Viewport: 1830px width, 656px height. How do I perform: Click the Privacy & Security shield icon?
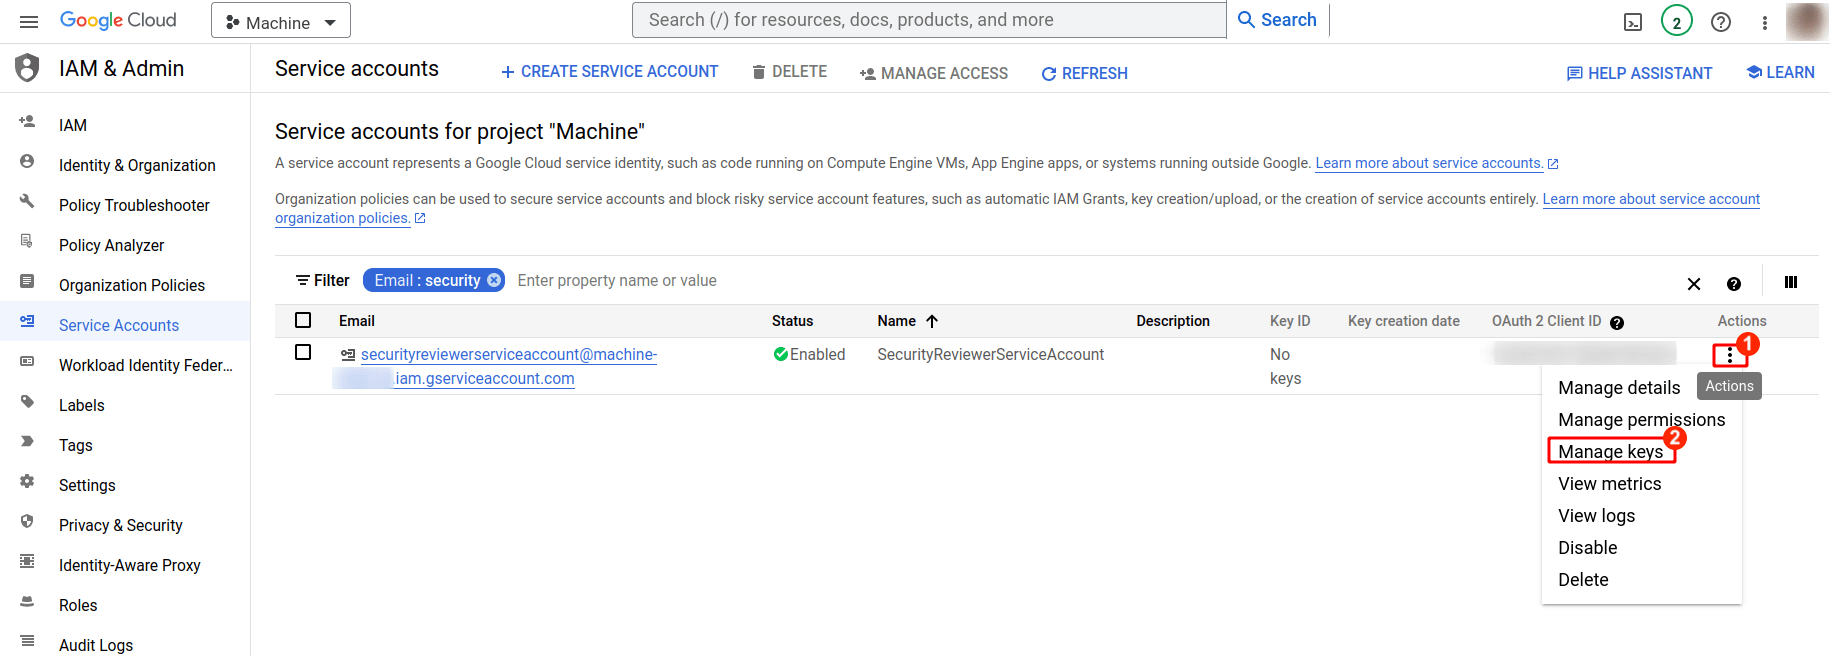click(27, 522)
